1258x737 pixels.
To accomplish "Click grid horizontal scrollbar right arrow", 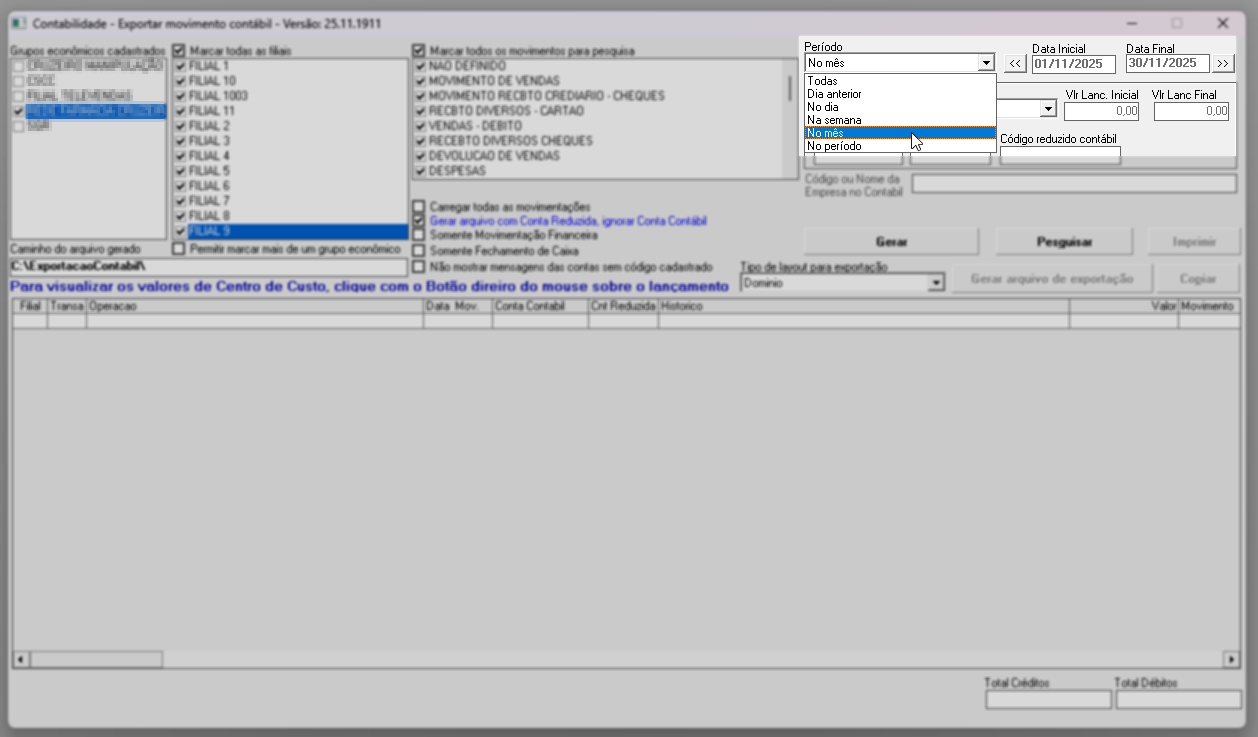I will coord(1231,660).
